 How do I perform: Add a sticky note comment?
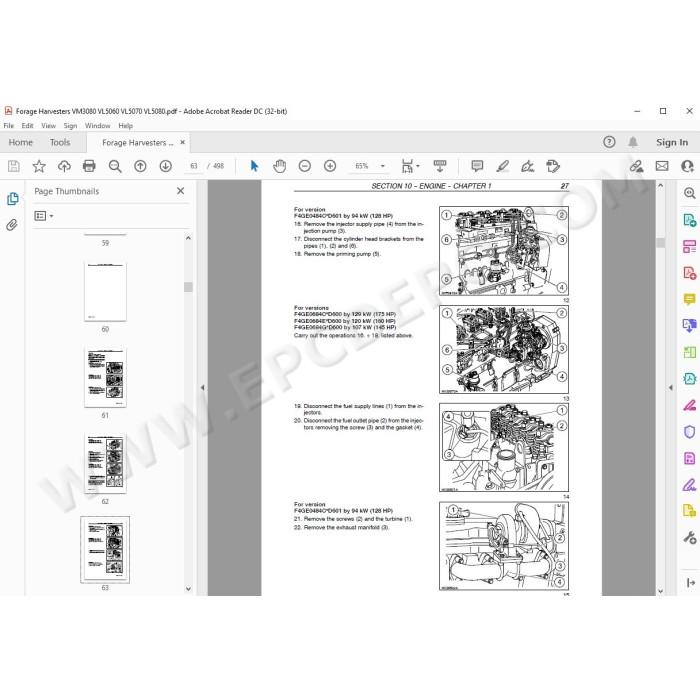(x=477, y=166)
